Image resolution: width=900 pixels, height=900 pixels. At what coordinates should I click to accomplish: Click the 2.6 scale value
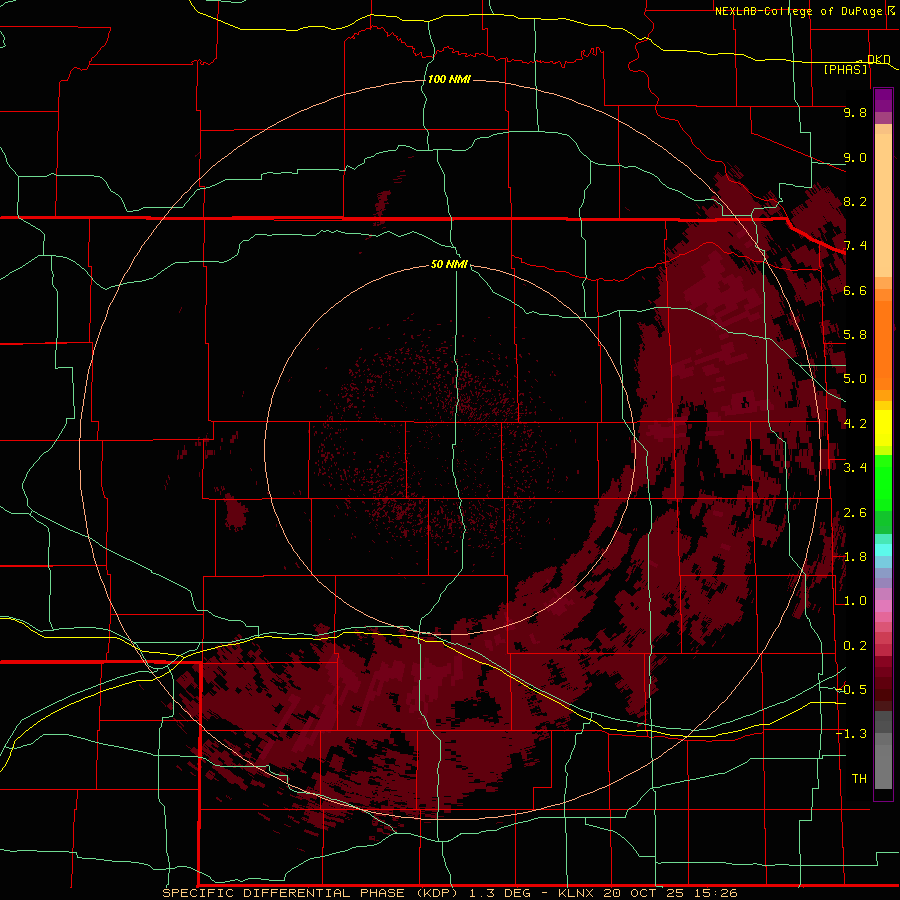coord(855,513)
